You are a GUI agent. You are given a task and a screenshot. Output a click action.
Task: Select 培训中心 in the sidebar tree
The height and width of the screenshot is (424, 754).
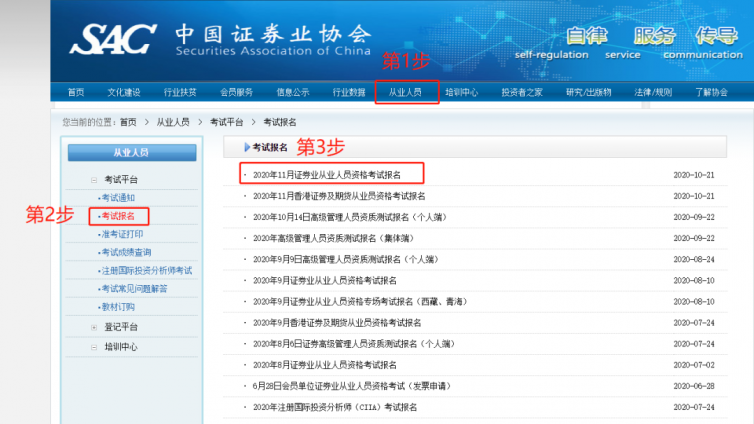click(121, 347)
